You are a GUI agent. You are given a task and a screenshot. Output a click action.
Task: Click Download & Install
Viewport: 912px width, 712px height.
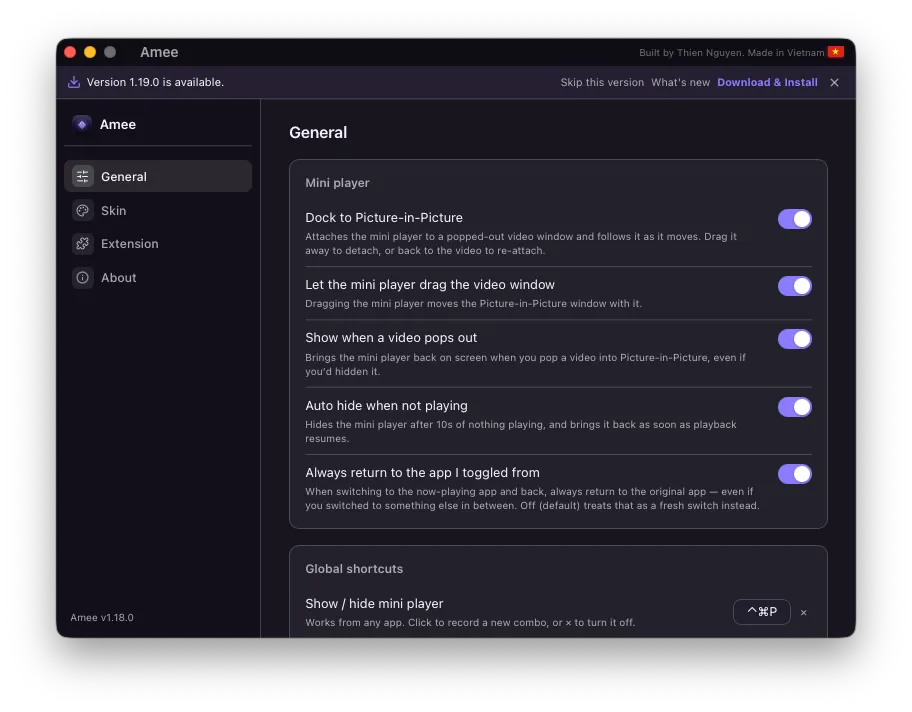pos(767,83)
